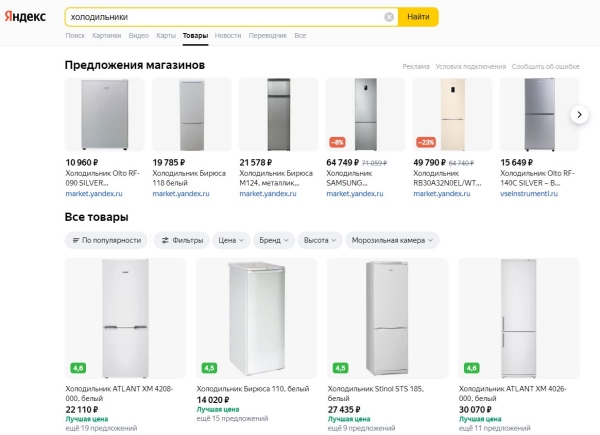Expand the Морозильная камера dropdown
Image resolution: width=600 pixels, height=435 pixels.
391,240
